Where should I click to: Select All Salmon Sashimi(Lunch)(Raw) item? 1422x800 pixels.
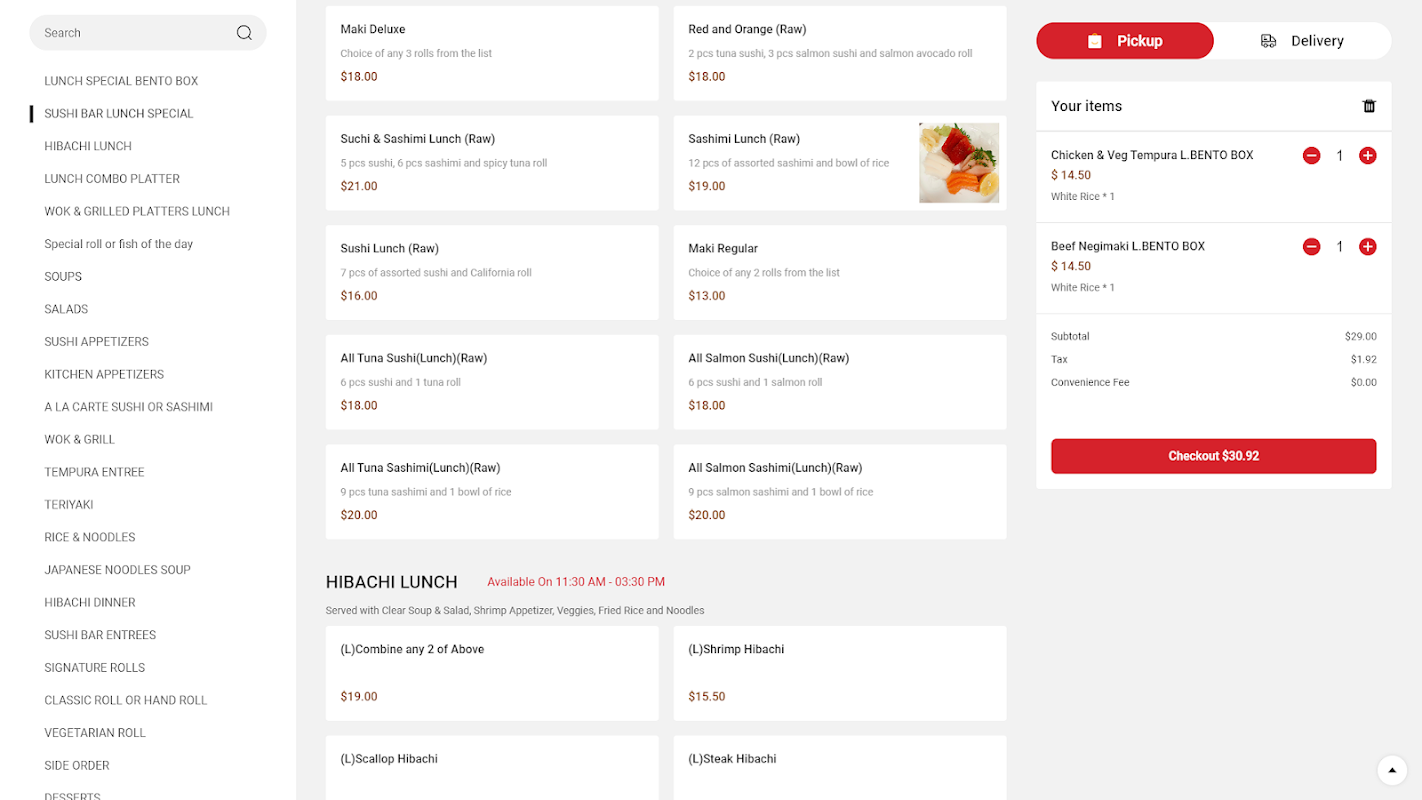click(x=839, y=491)
